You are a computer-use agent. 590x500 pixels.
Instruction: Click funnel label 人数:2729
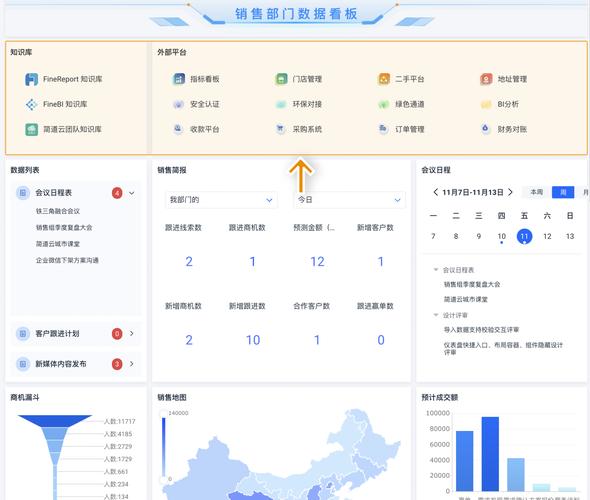118,447
